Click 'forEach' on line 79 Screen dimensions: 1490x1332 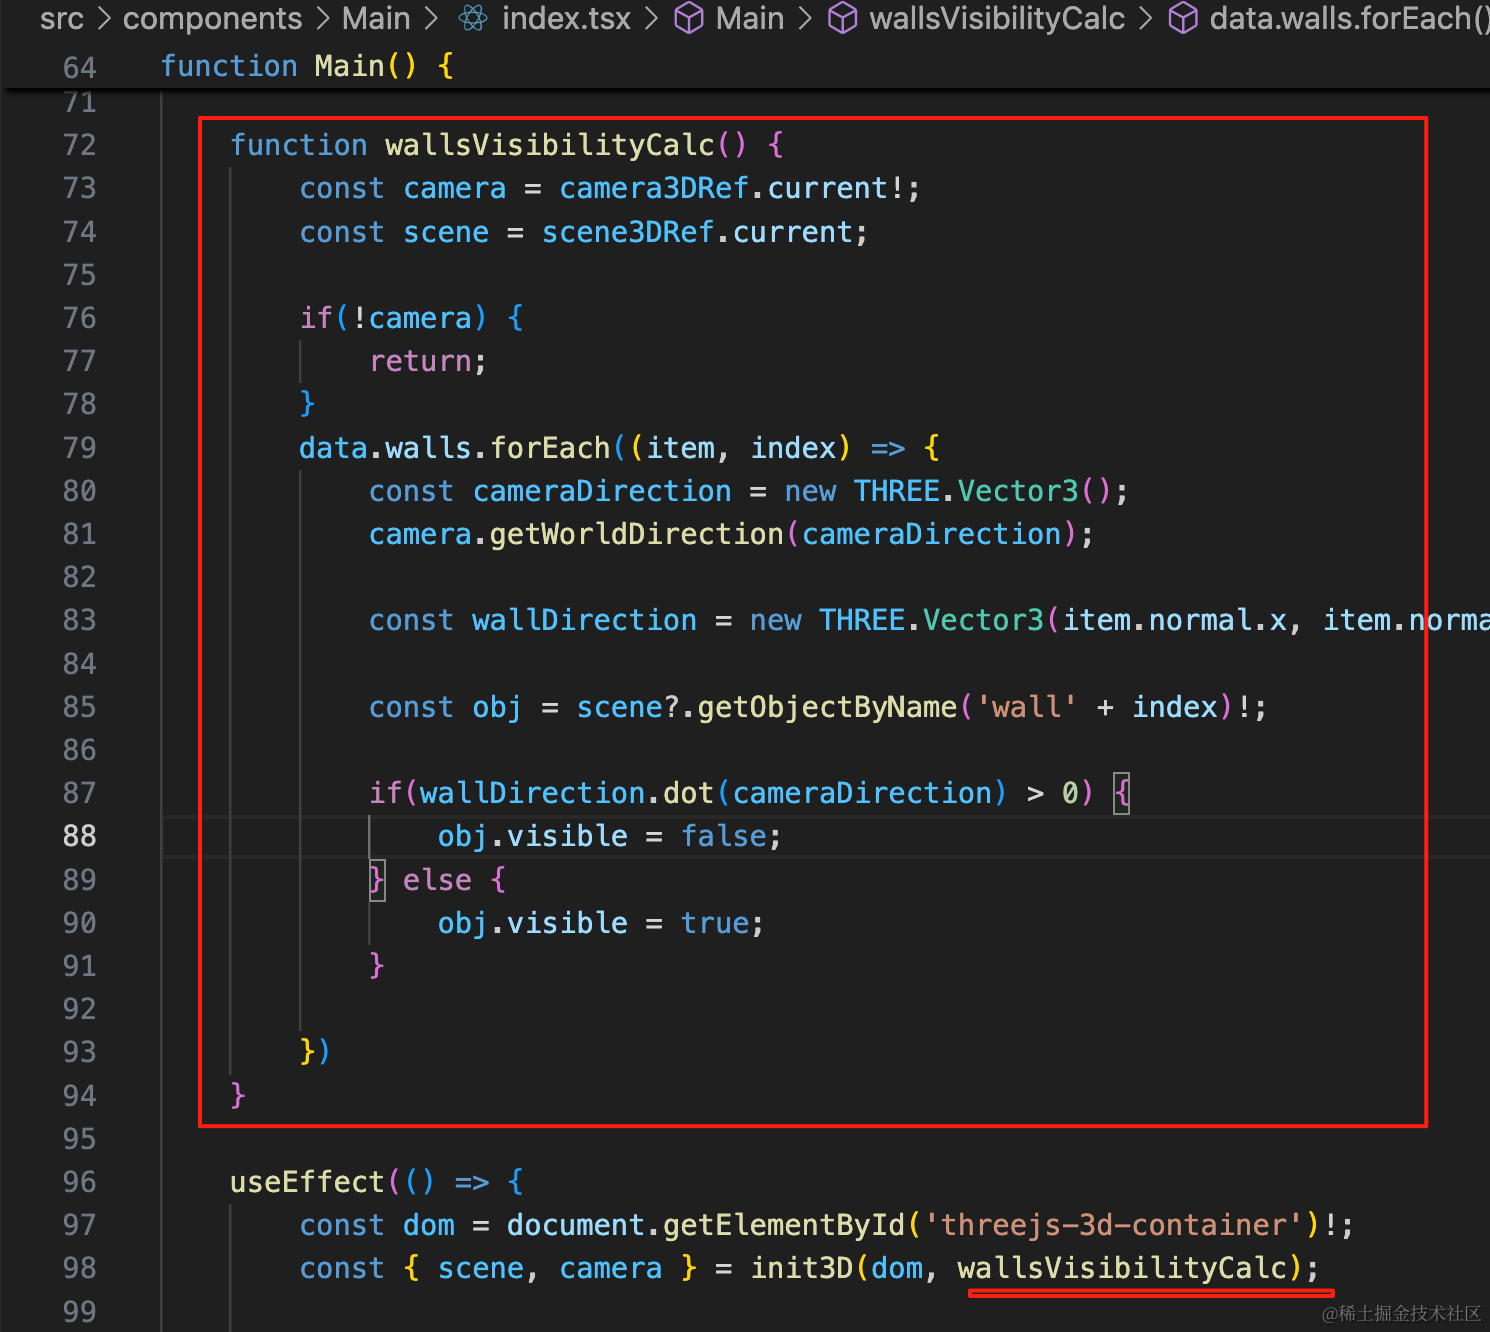point(550,447)
